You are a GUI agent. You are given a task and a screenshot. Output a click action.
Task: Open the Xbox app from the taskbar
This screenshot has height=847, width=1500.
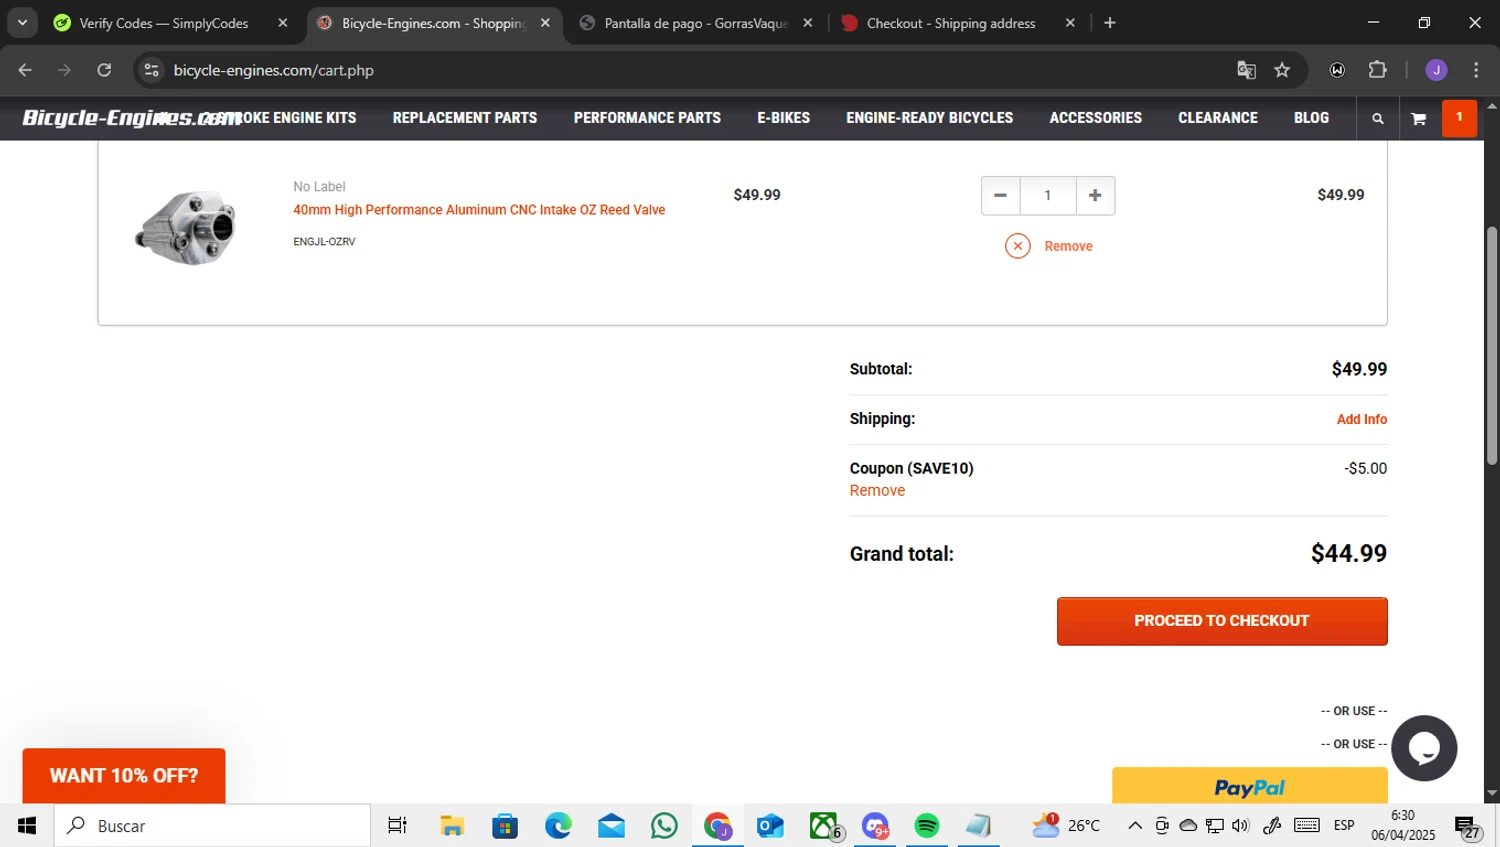pos(824,826)
